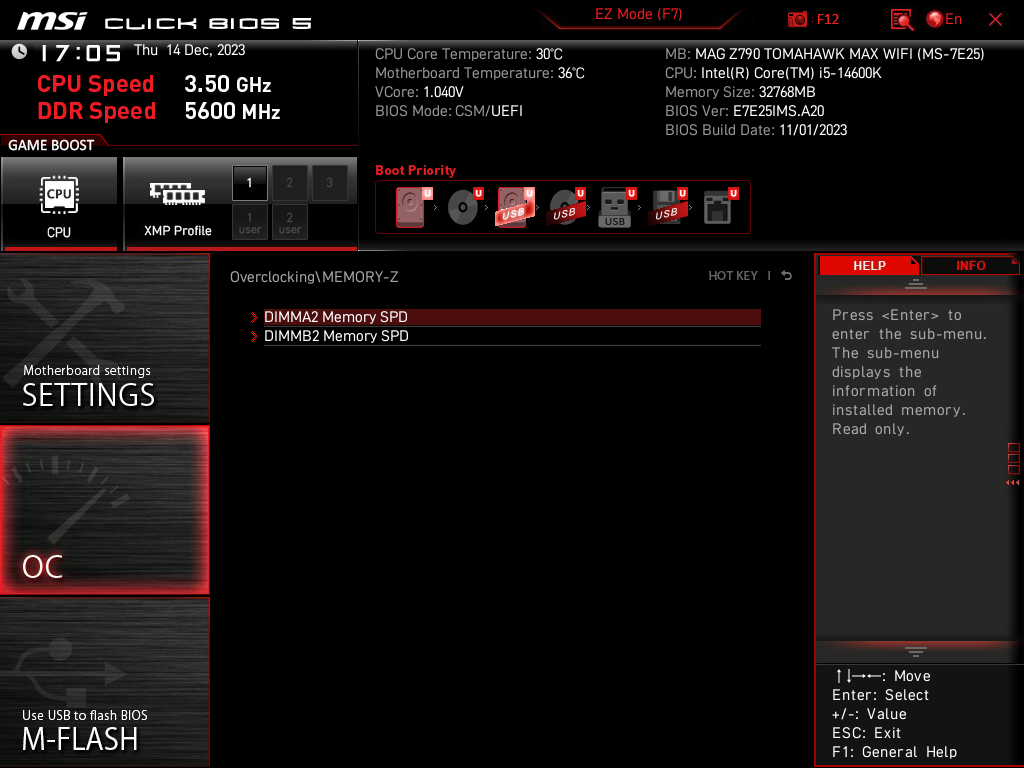
Task: Open the BIOS search magnifier icon
Action: 902,20
